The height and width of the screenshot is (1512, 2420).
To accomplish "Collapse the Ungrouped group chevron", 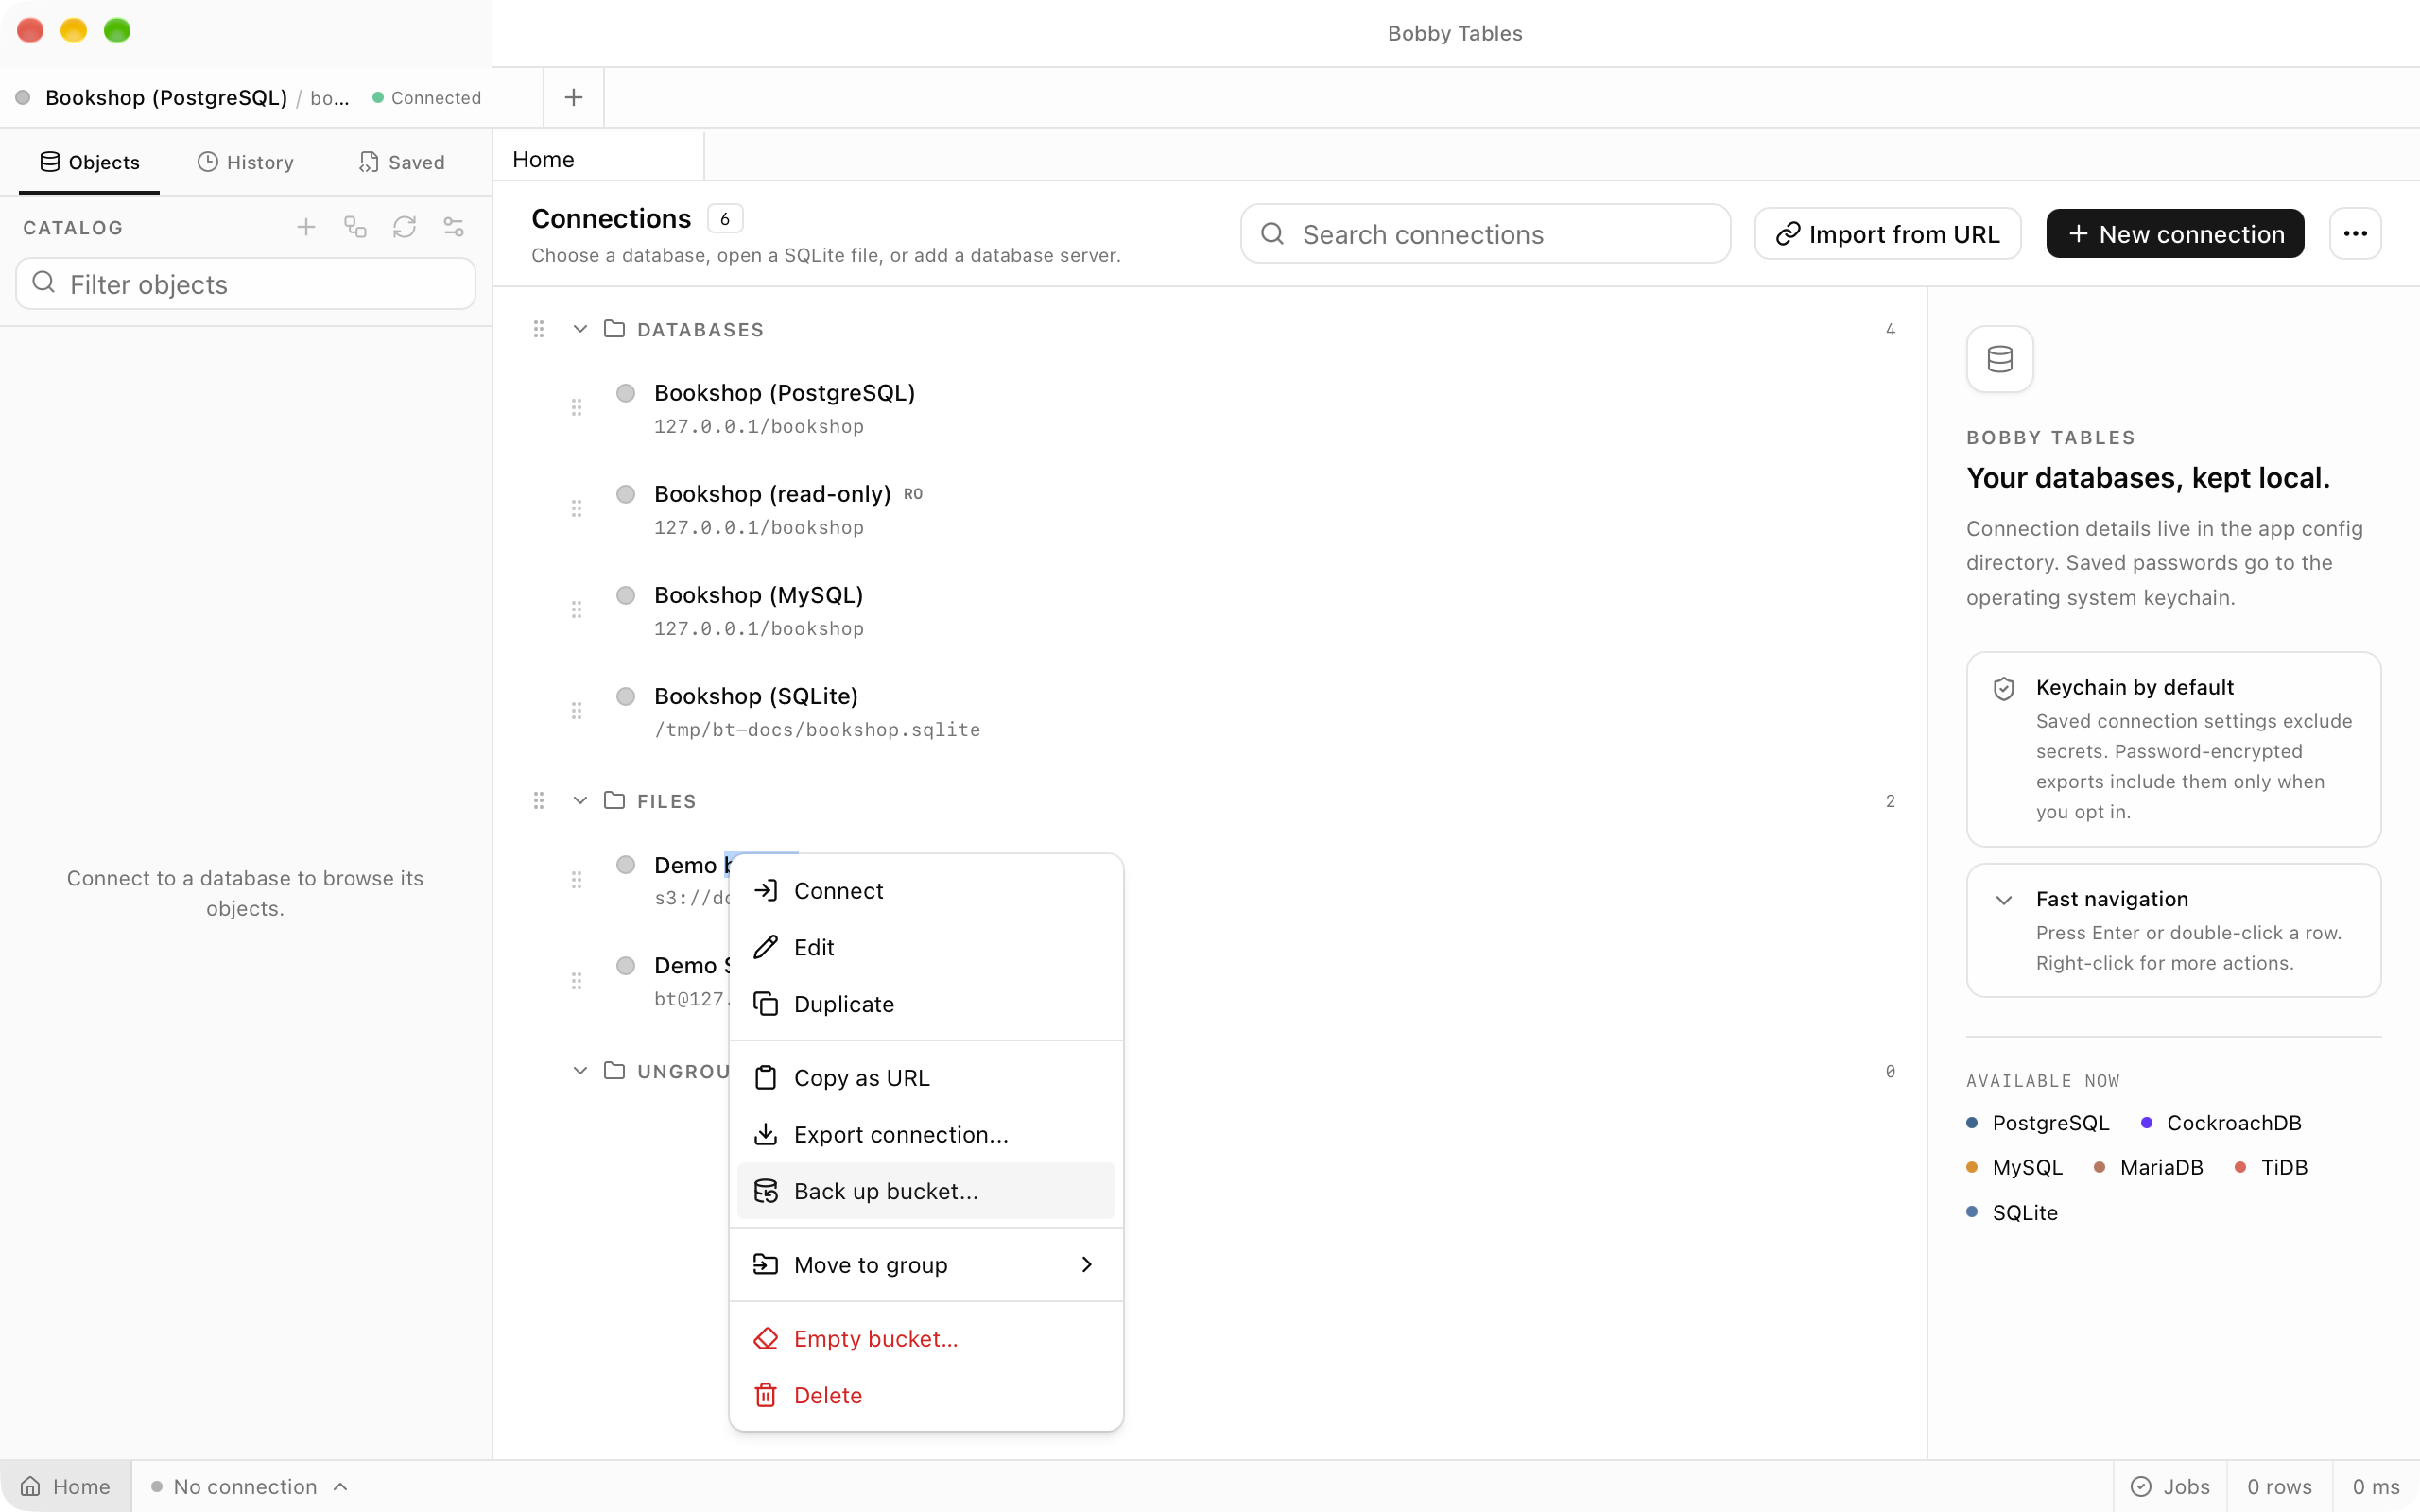I will pyautogui.click(x=580, y=1071).
